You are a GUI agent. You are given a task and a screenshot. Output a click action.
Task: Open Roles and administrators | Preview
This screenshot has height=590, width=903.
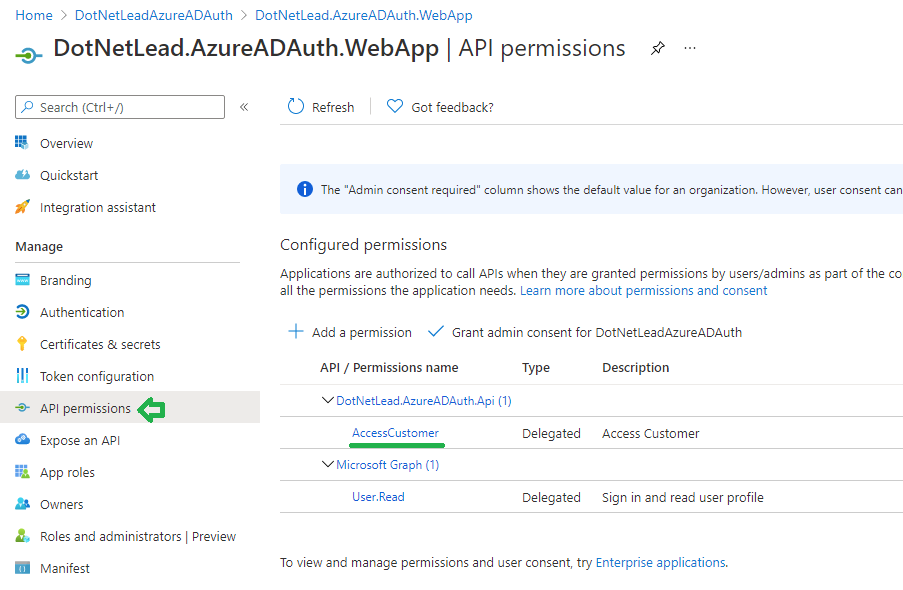(x=137, y=536)
